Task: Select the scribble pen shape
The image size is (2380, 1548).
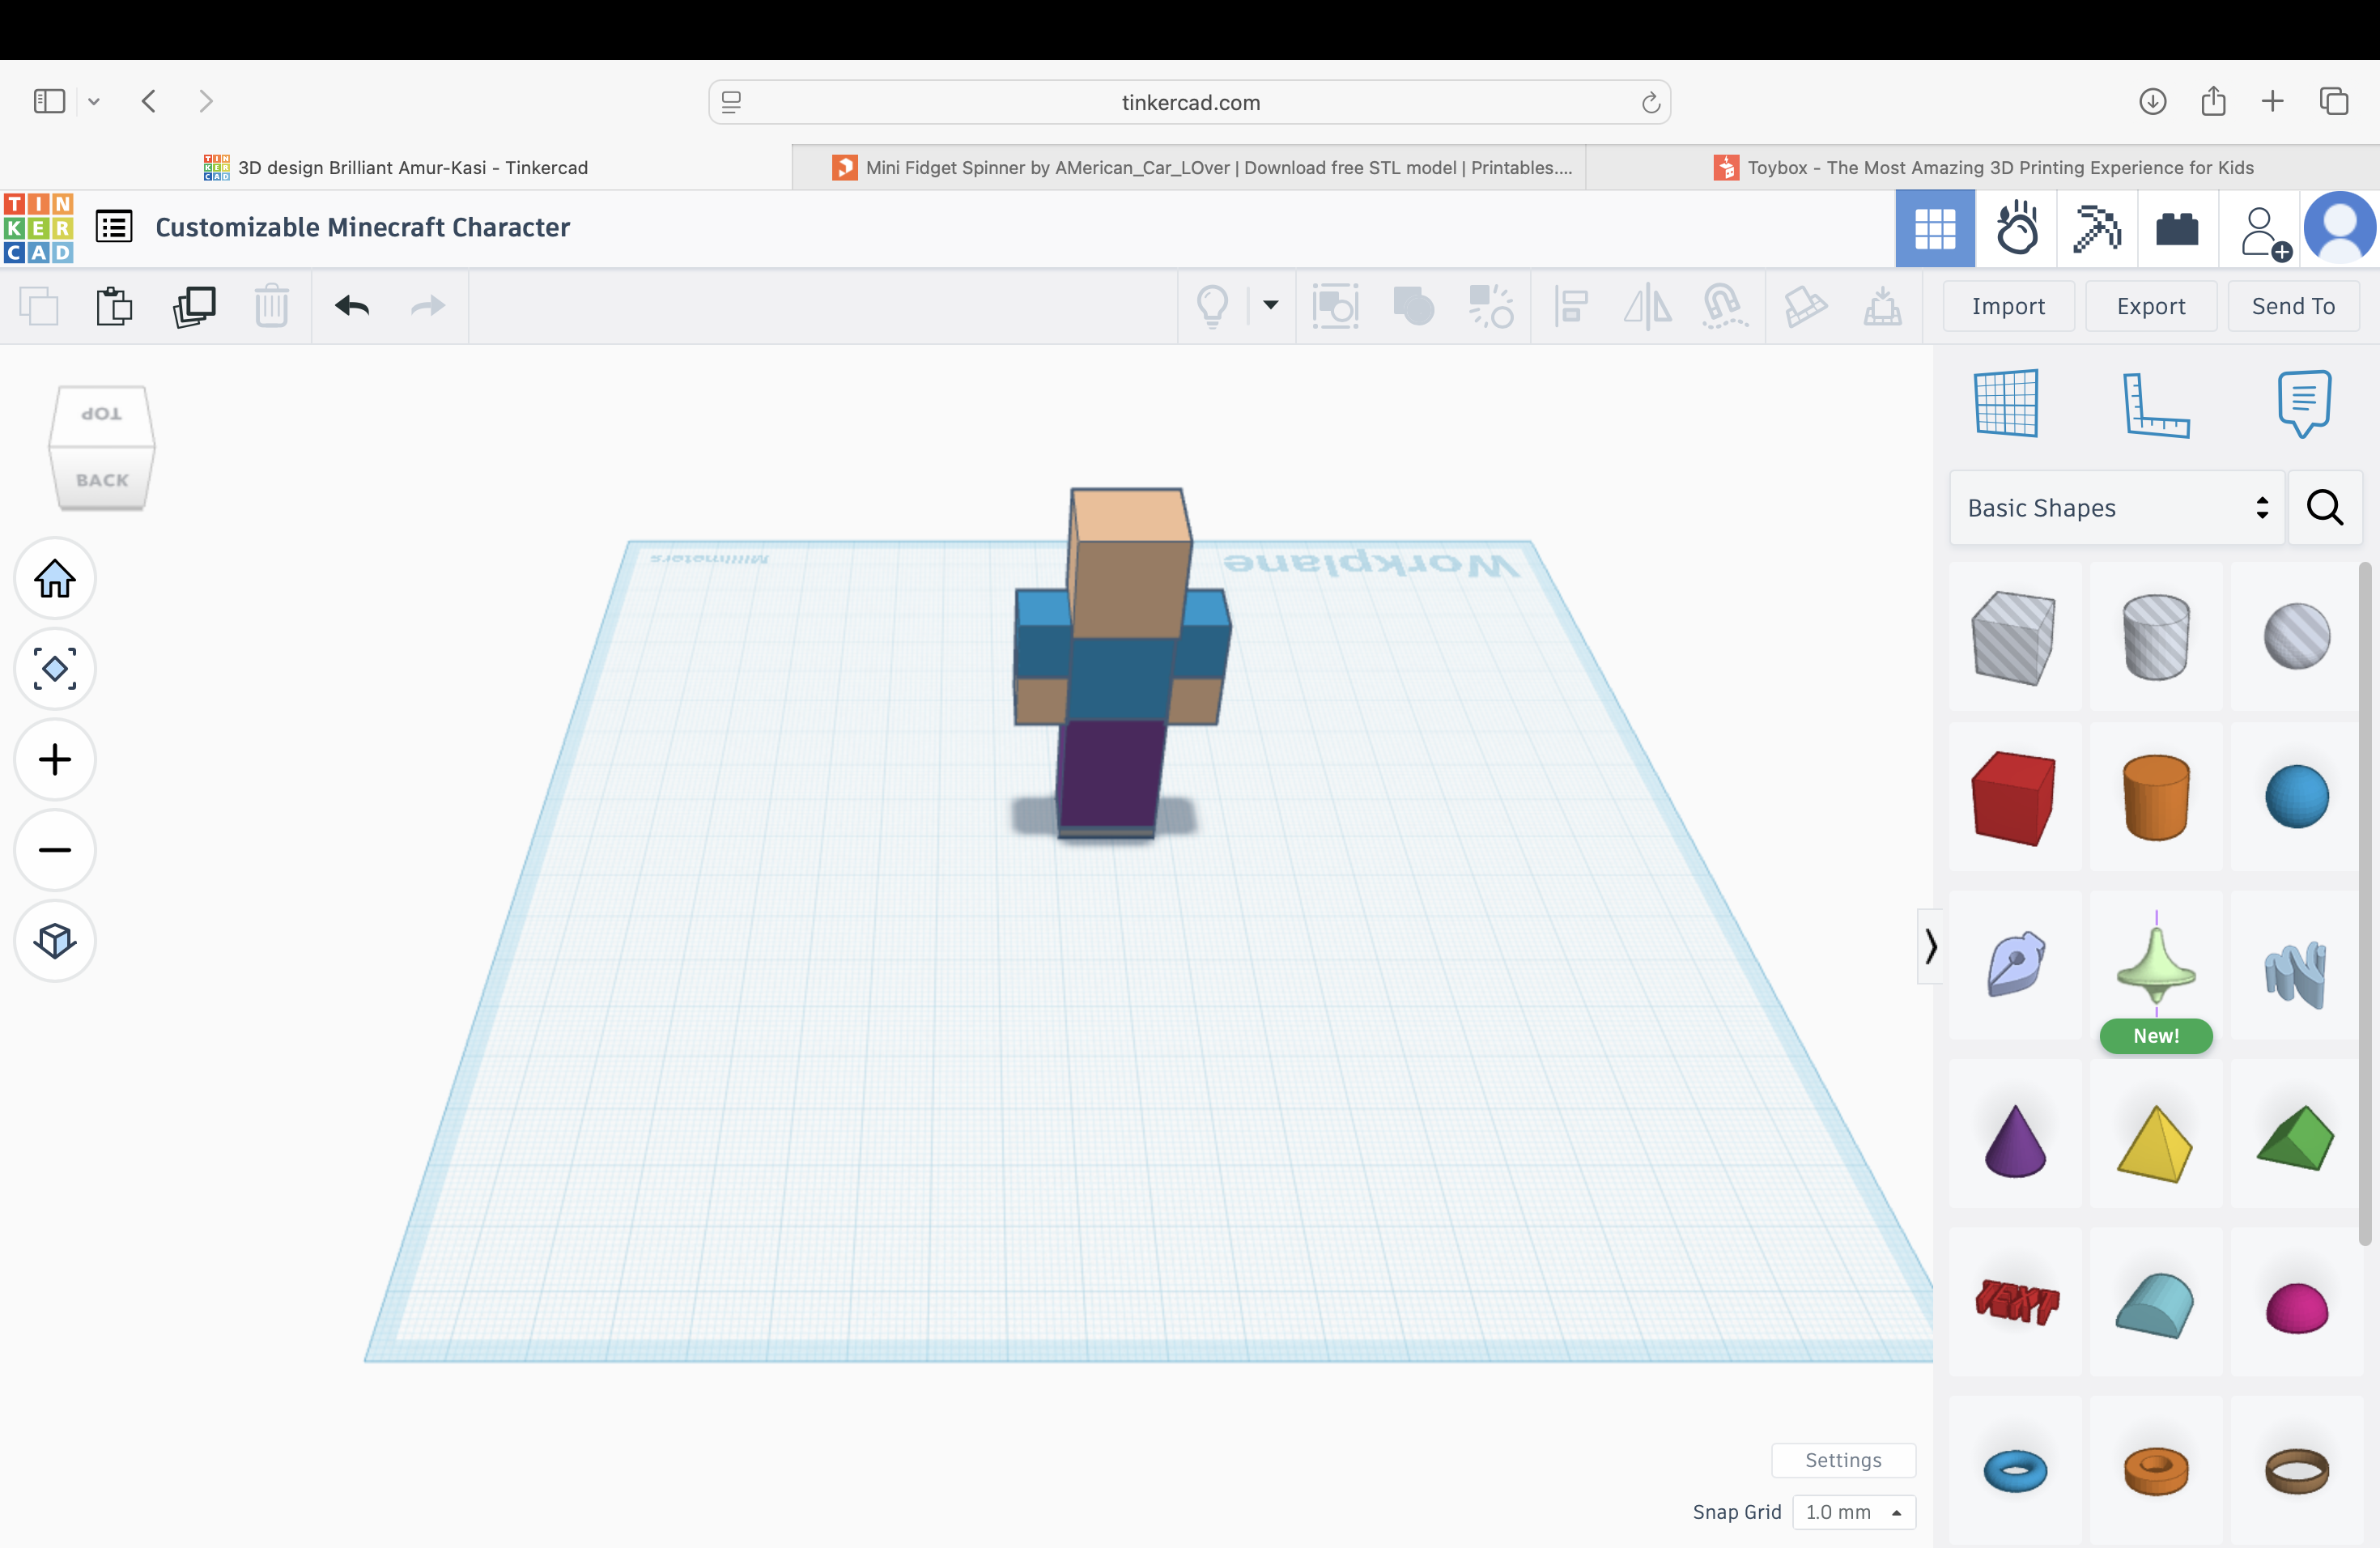Action: coord(2014,965)
